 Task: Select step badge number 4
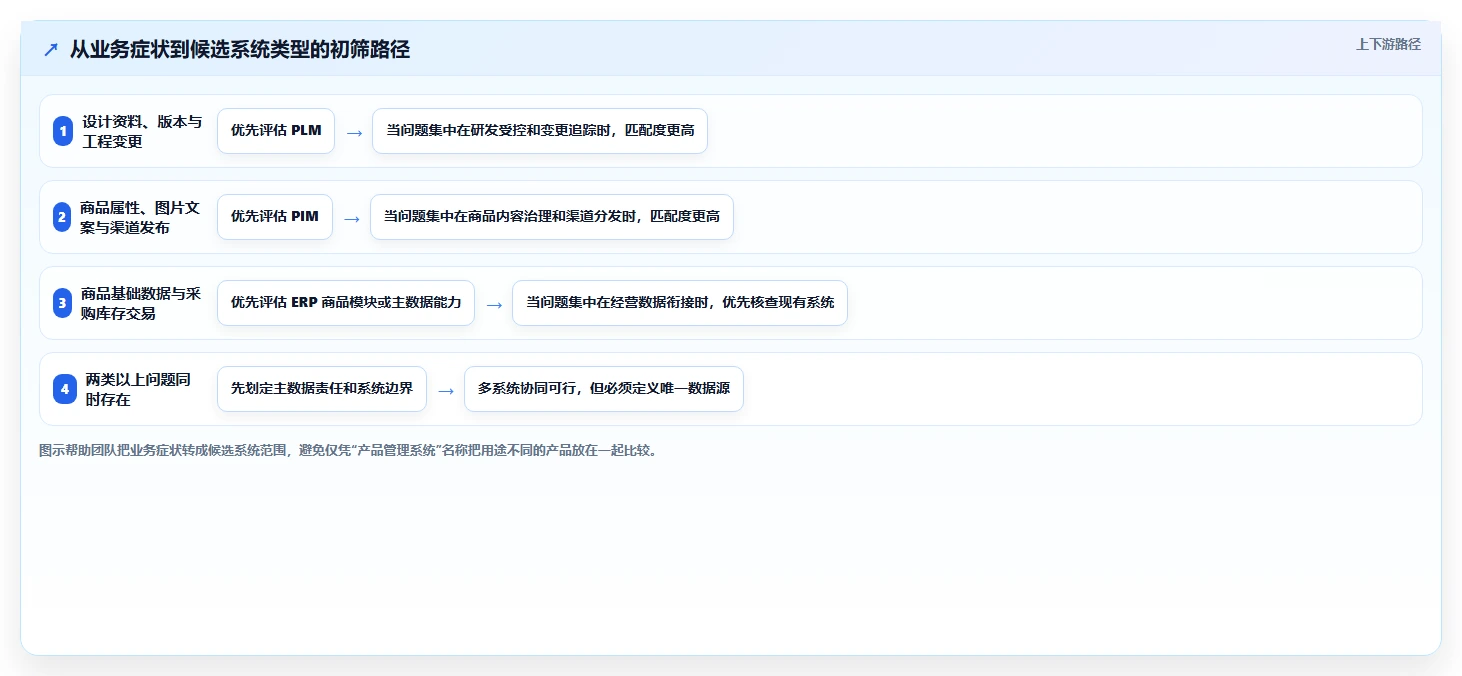point(65,389)
